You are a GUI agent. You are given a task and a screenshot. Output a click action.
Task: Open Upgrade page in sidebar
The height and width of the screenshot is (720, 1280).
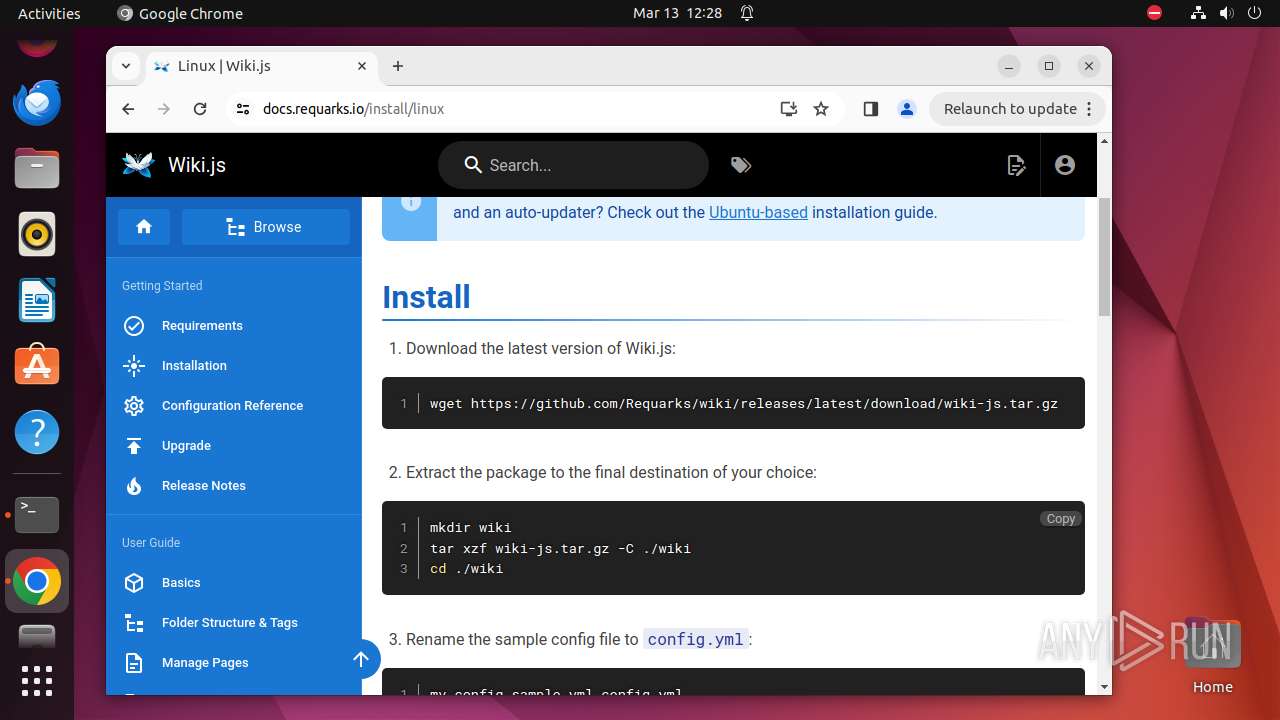[186, 446]
